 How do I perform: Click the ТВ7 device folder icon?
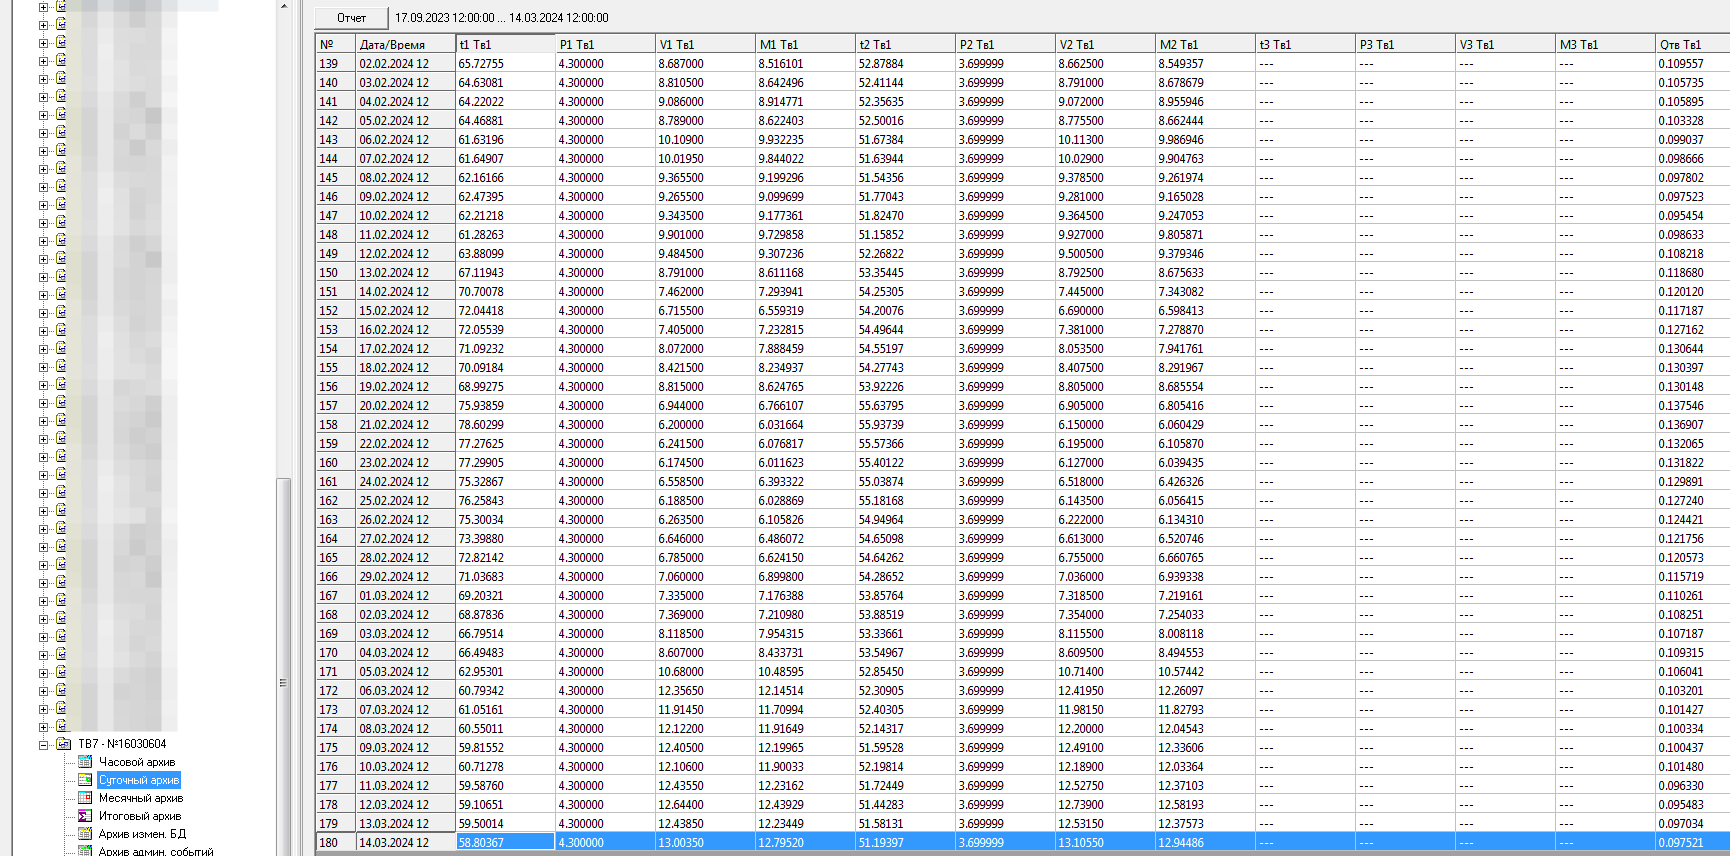tap(64, 744)
